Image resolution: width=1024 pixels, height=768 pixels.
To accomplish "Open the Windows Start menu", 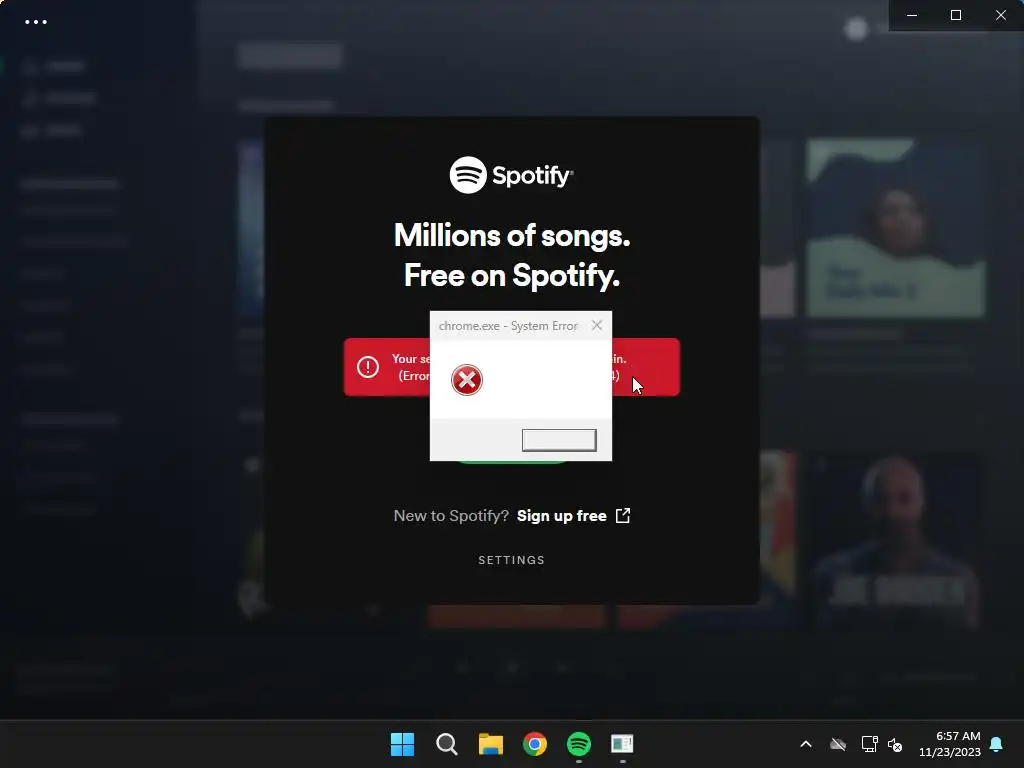I will click(402, 744).
